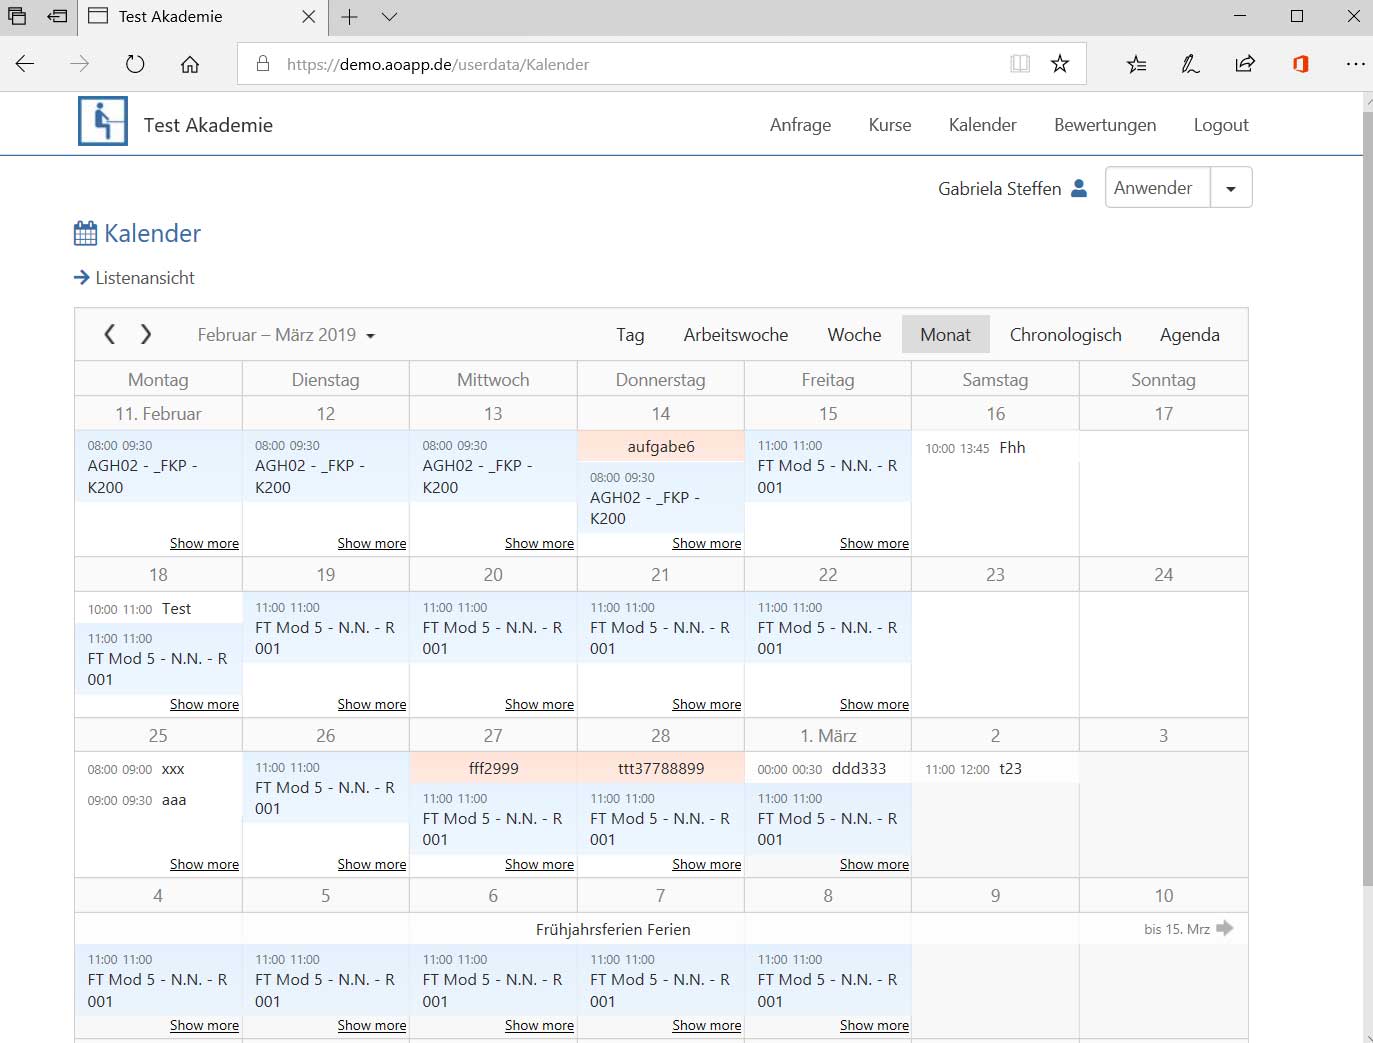Switch to Tag view
The height and width of the screenshot is (1043, 1373).
(630, 335)
